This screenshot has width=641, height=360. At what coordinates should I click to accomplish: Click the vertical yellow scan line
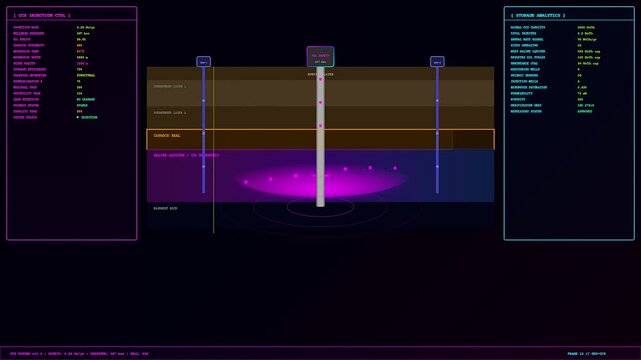pyautogui.click(x=213, y=150)
